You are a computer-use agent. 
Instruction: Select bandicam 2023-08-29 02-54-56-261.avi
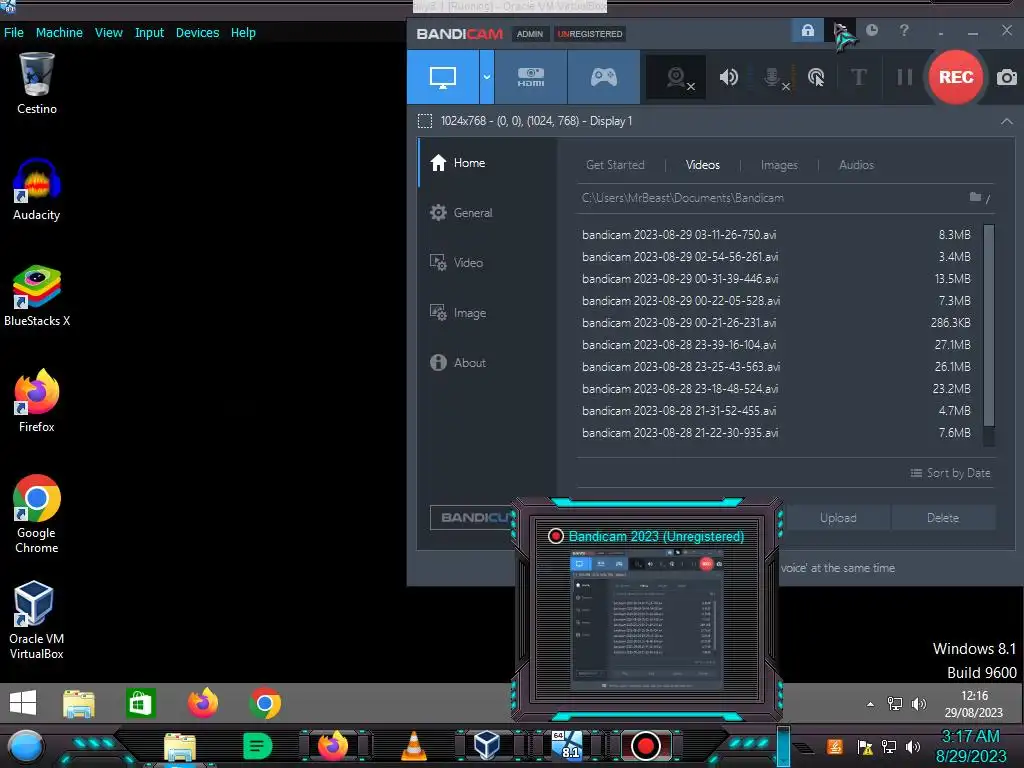coord(776,257)
